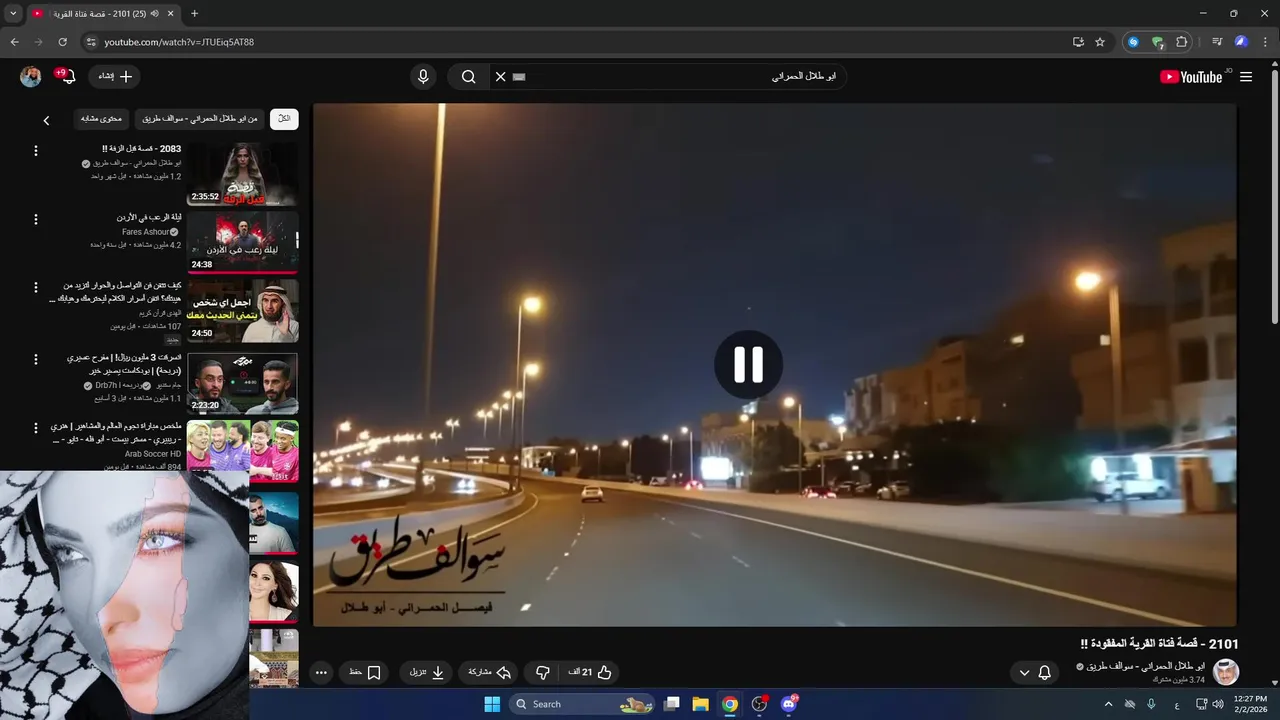The width and height of the screenshot is (1280, 720).
Task: Open the Arab Soccer HD channel link
Action: (x=153, y=454)
